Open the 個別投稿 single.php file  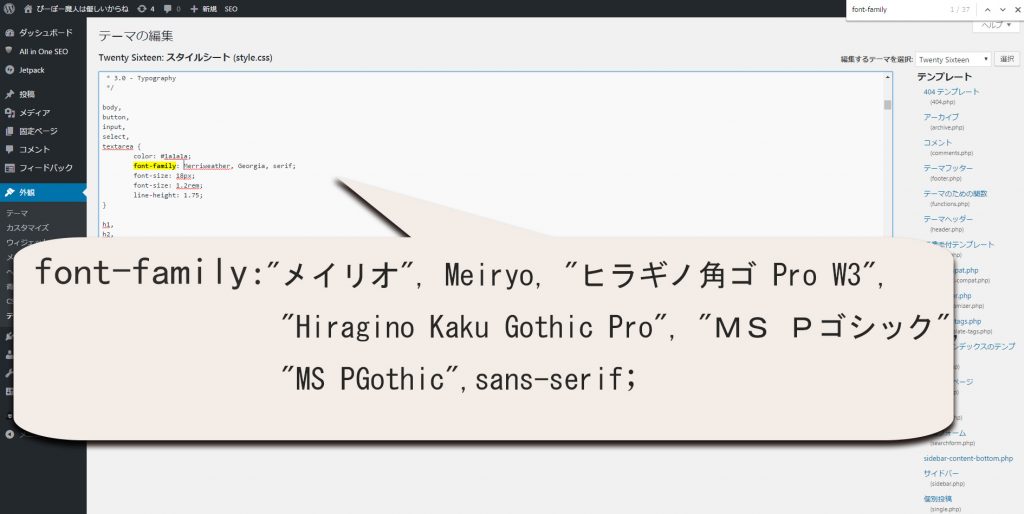(938, 498)
